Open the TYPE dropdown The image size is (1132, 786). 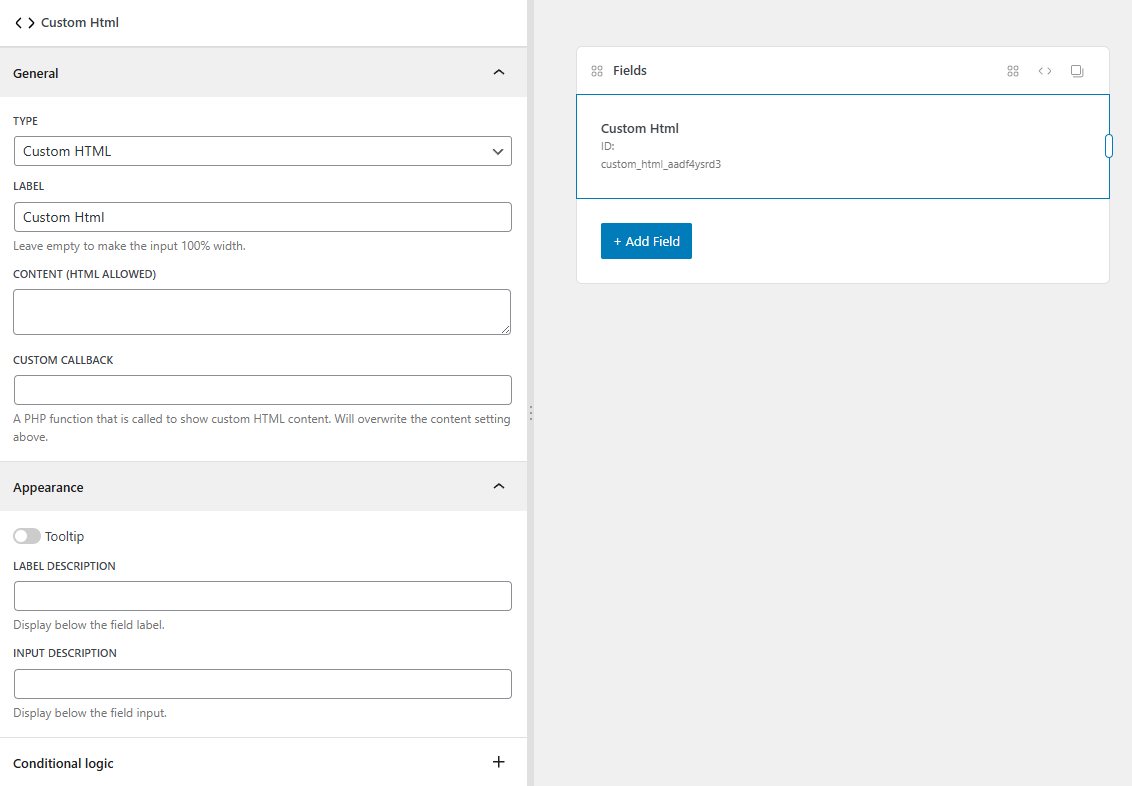point(262,151)
